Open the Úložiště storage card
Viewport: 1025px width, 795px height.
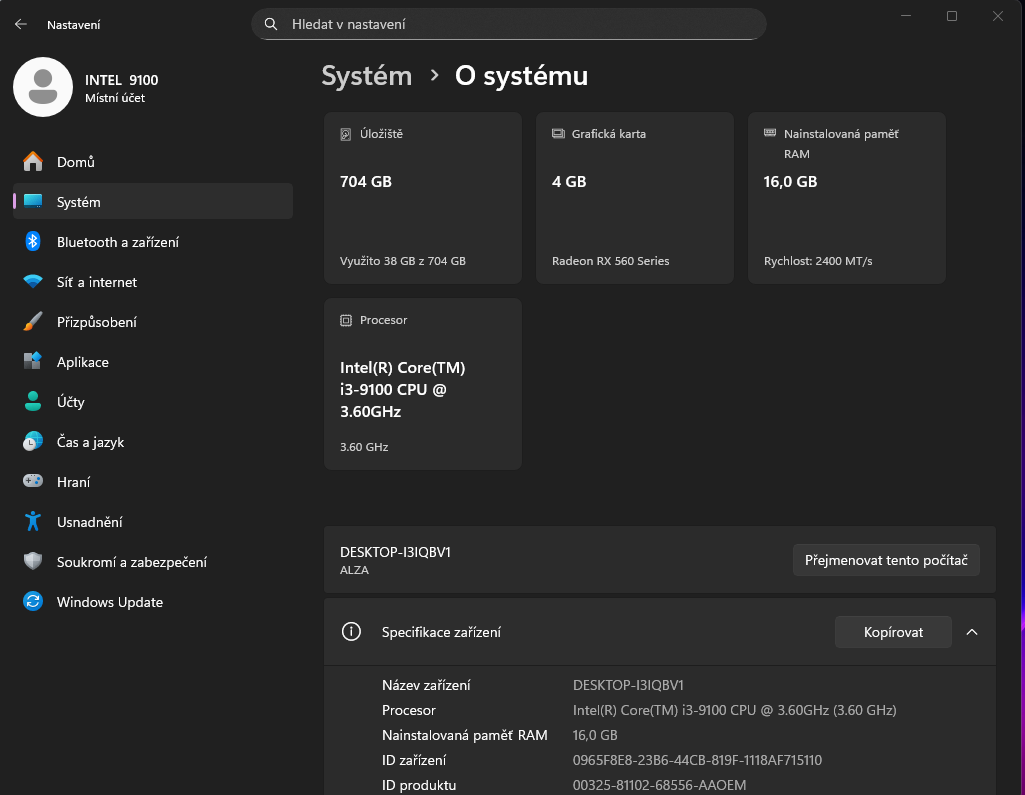pyautogui.click(x=422, y=197)
